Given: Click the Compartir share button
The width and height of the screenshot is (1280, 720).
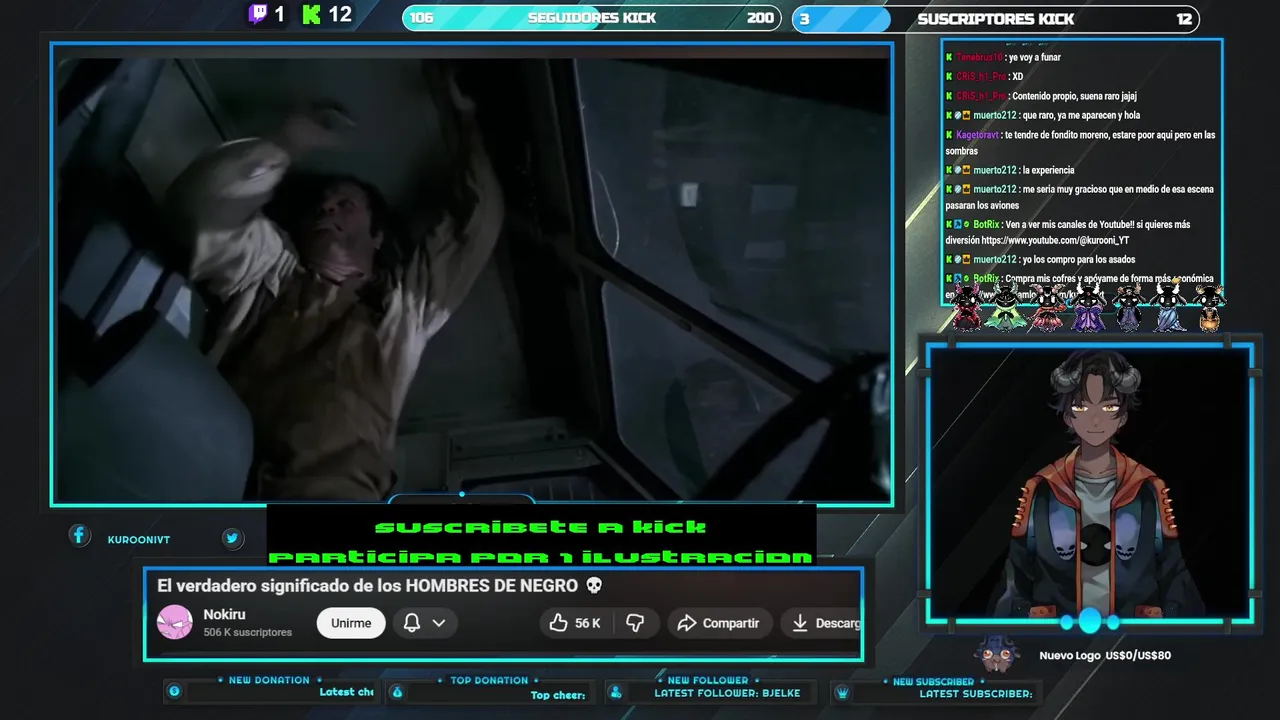Looking at the screenshot, I should coord(720,623).
